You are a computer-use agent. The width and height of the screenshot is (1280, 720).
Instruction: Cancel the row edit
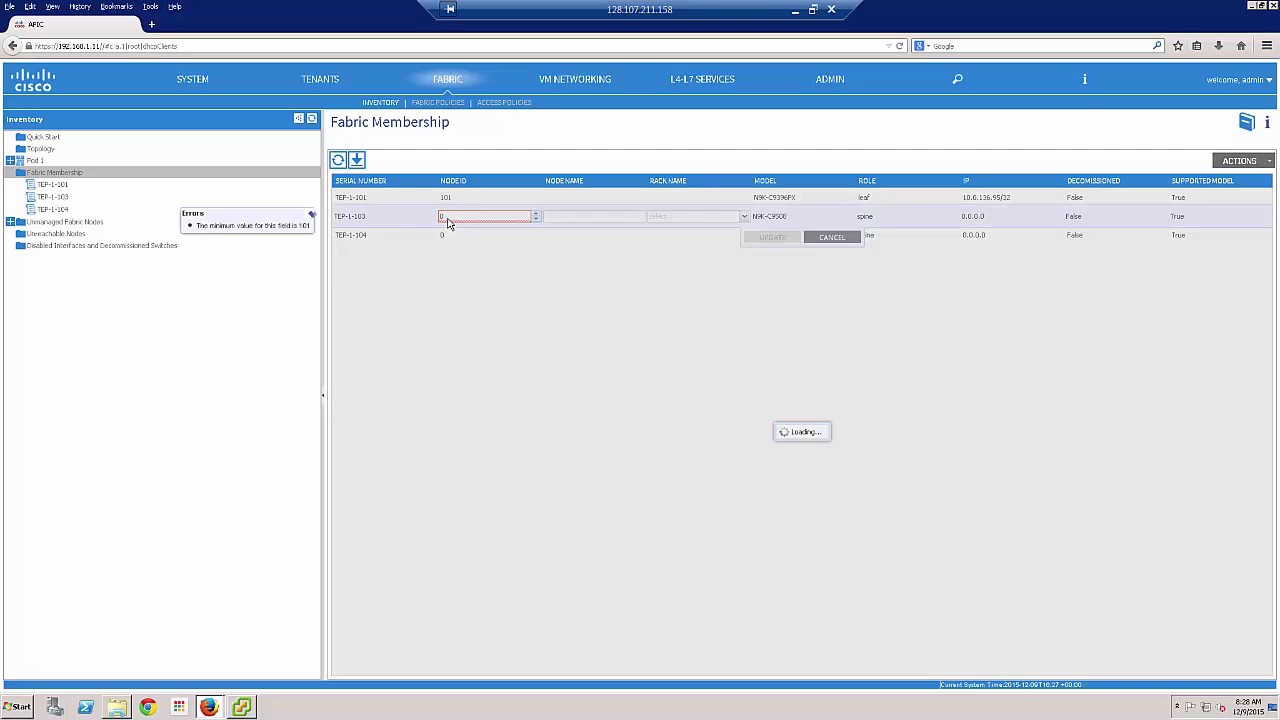[x=832, y=237]
